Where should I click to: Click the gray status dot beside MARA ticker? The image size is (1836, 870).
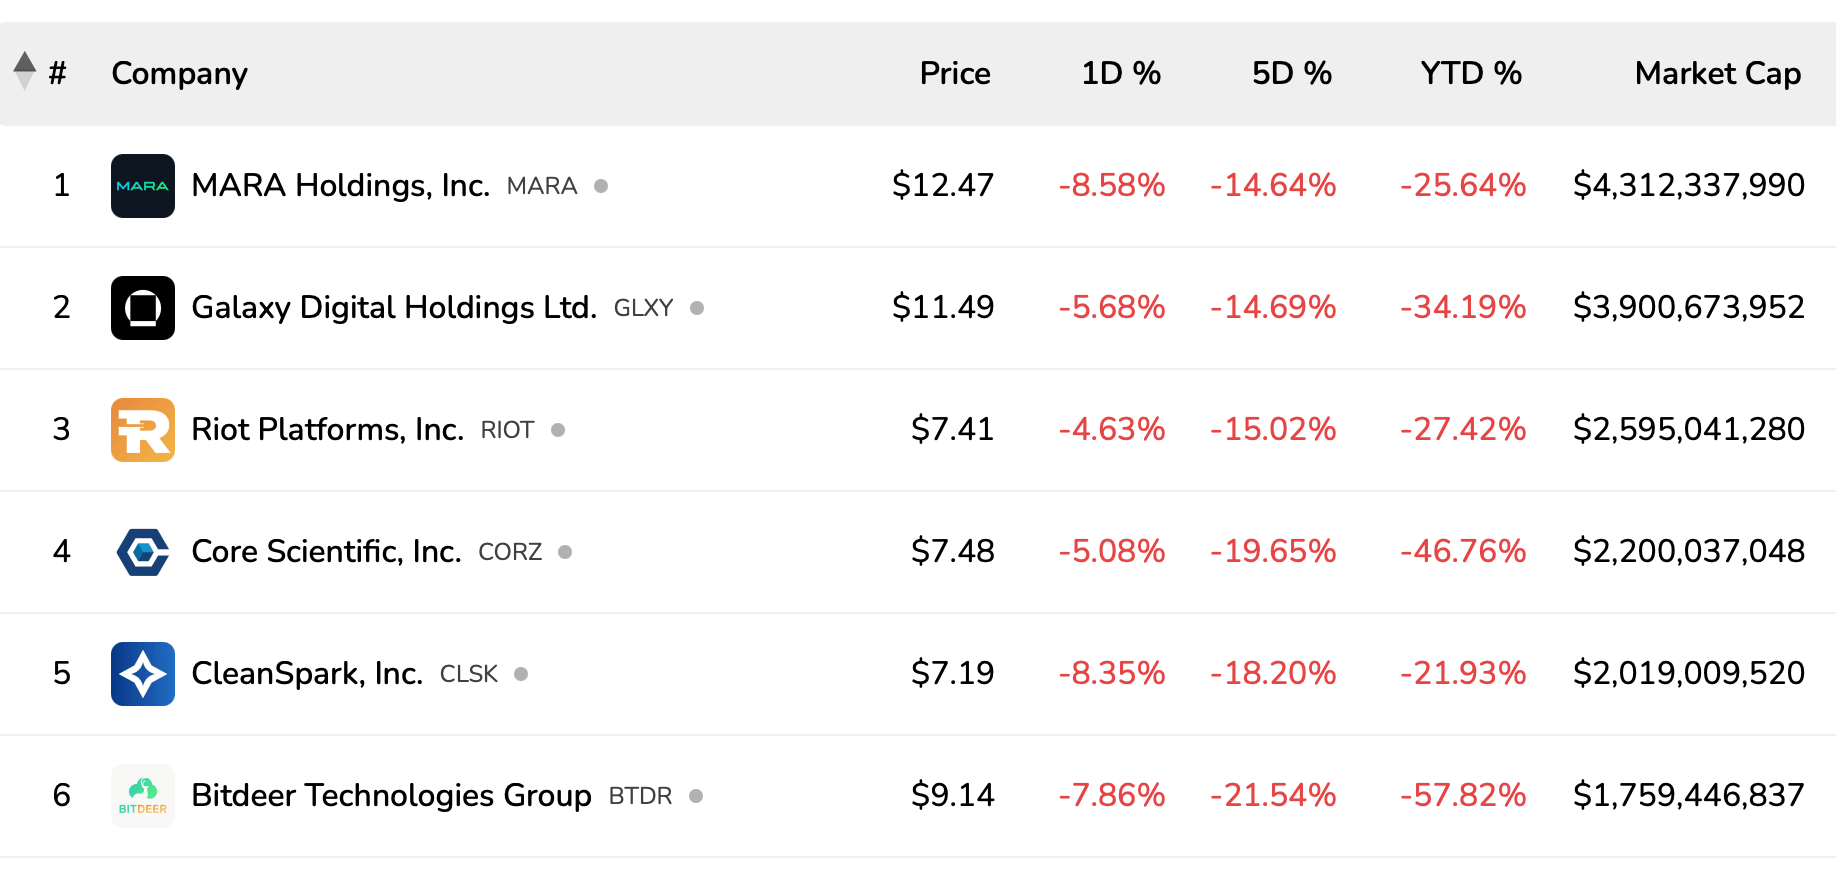point(601,186)
